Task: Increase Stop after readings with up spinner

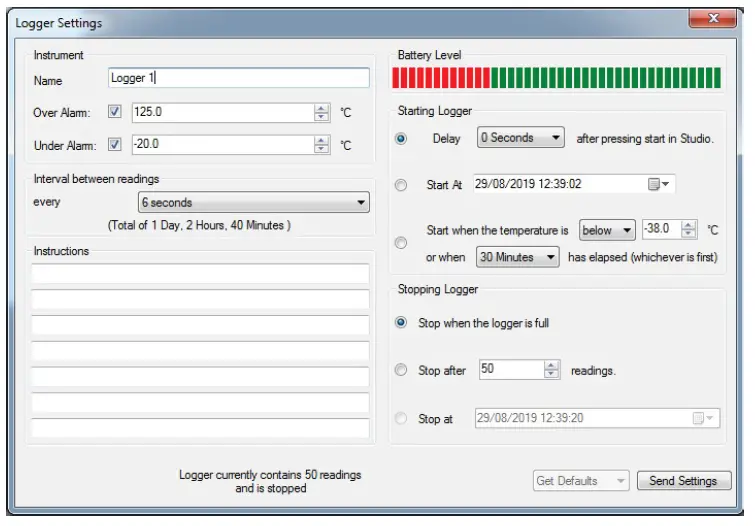Action: 551,365
